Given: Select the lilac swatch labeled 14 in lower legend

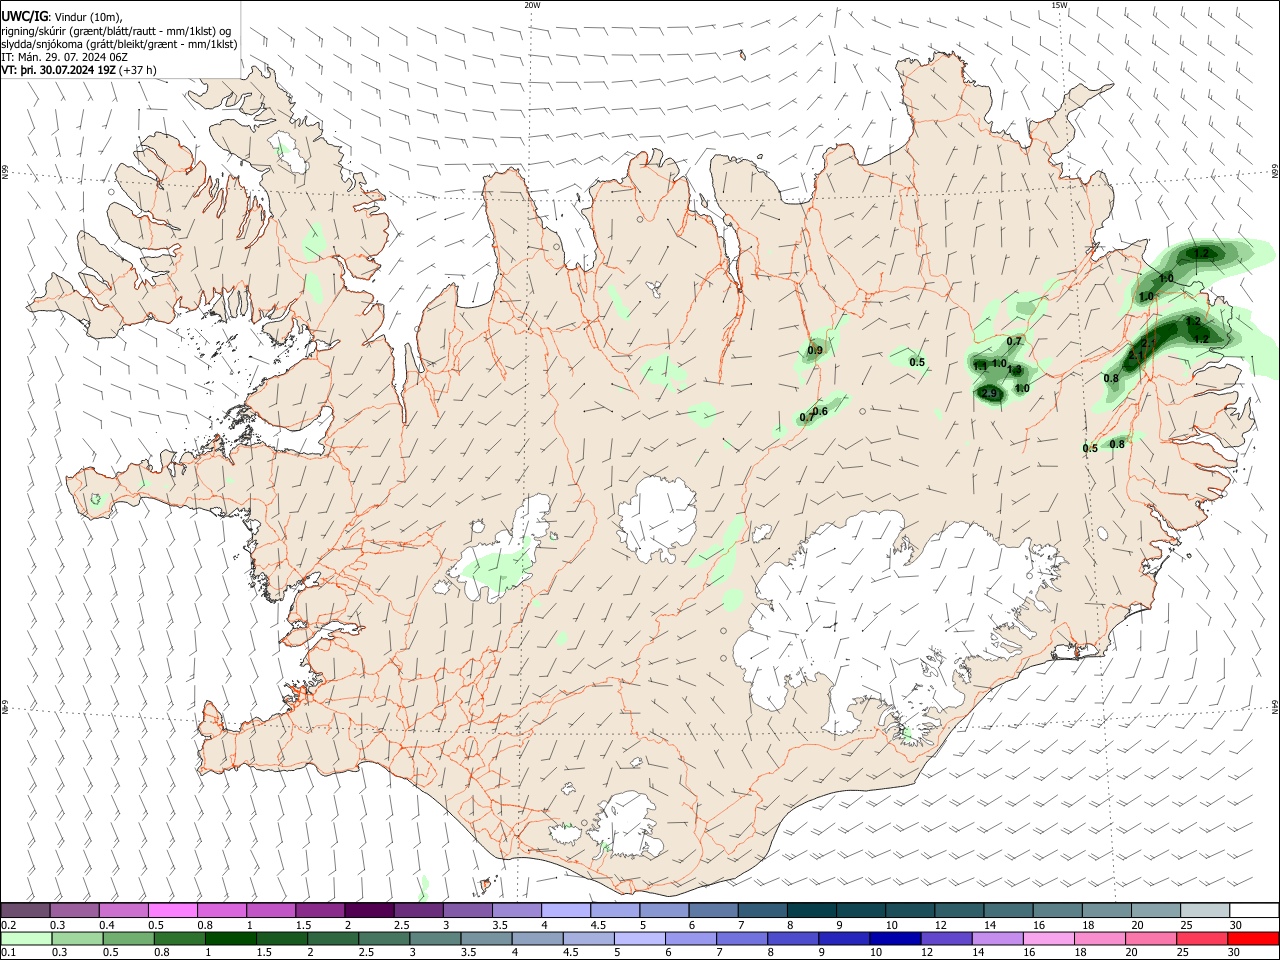Looking at the screenshot, I should [997, 939].
